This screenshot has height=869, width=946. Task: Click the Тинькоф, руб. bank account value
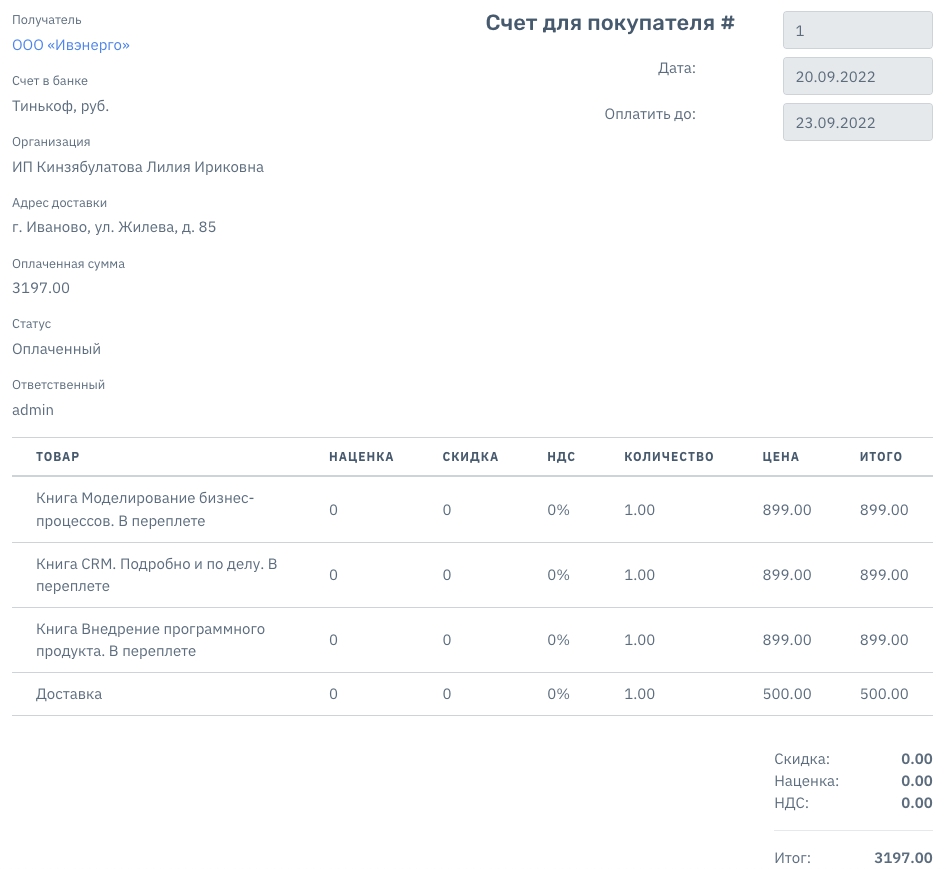(60, 106)
